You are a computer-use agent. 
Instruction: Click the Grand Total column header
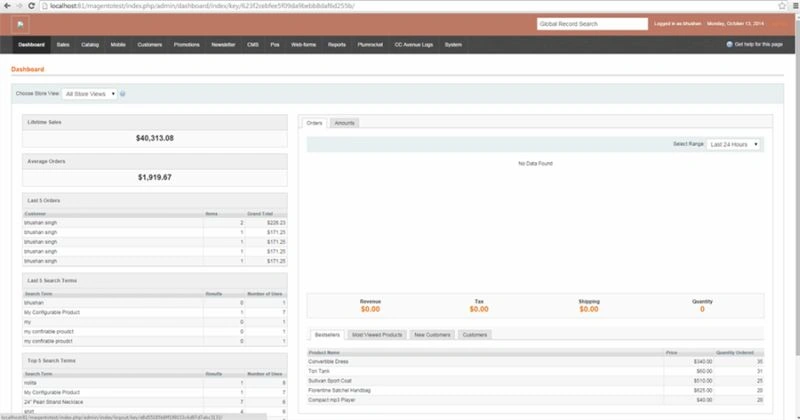[260, 214]
